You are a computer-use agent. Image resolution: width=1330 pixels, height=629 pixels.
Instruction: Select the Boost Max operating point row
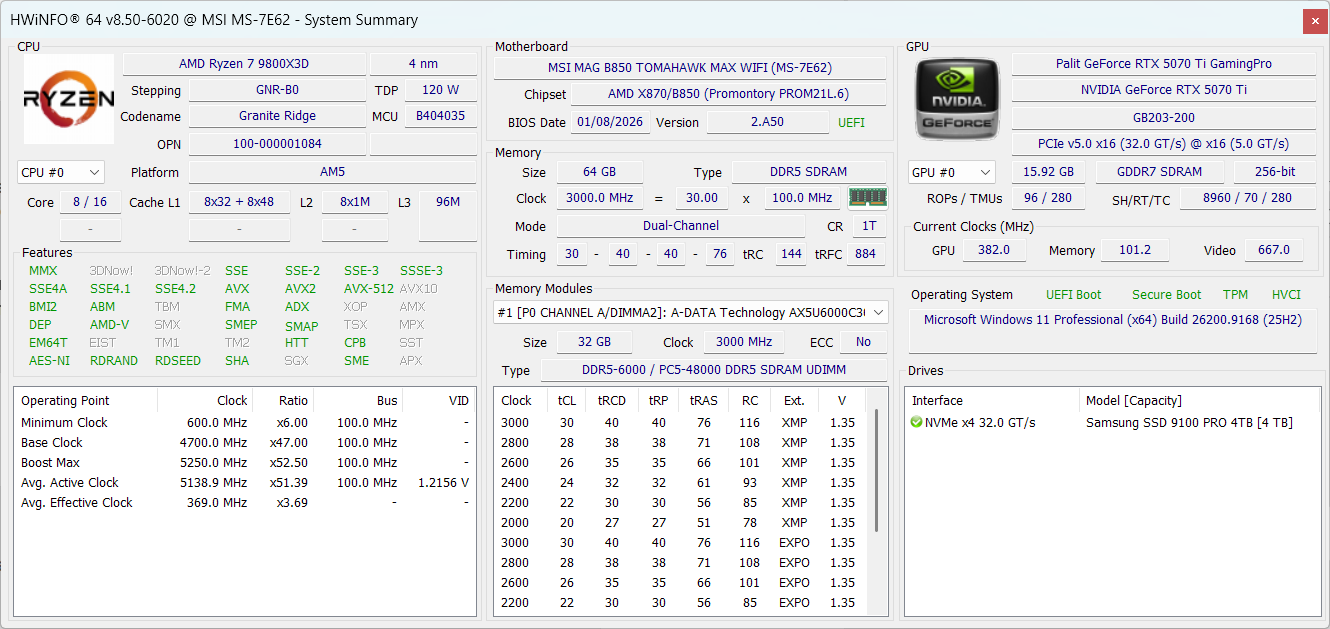245,463
